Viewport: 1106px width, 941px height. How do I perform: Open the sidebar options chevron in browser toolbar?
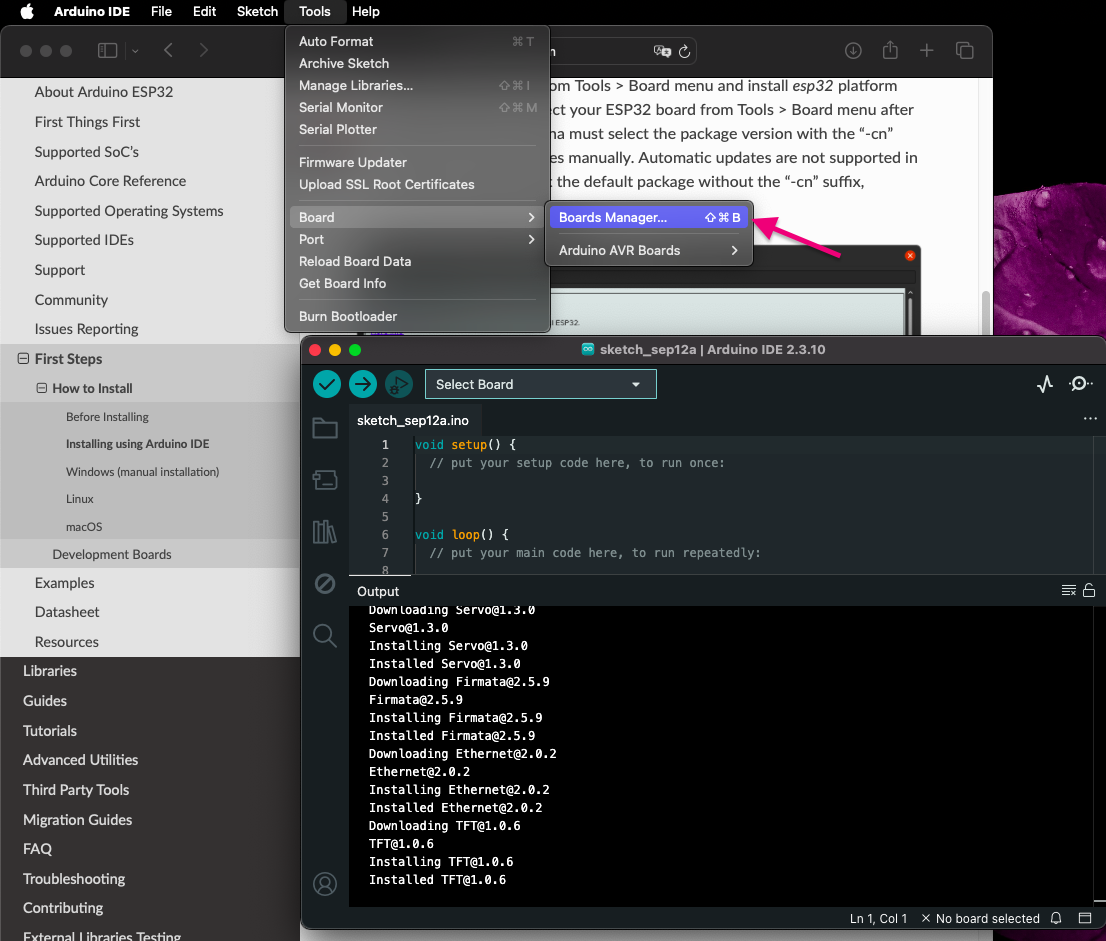135,51
